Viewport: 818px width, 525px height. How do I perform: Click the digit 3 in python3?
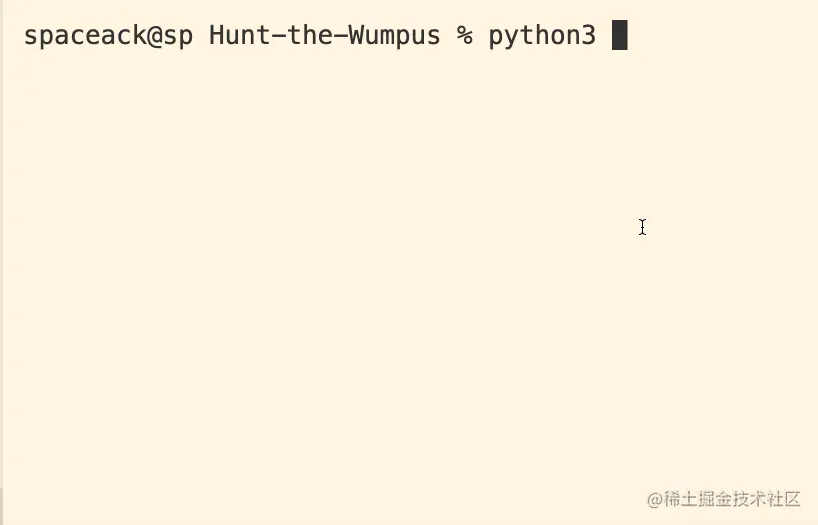tap(588, 35)
